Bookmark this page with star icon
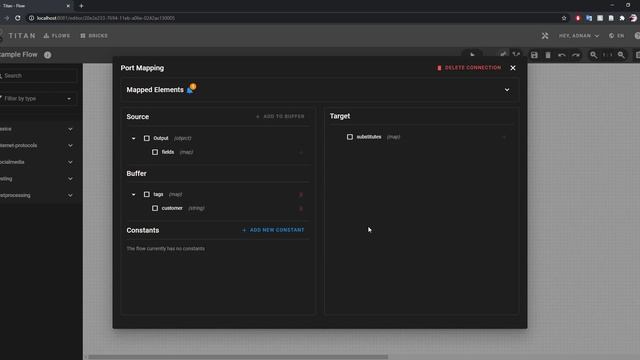This screenshot has width=640, height=360. tap(564, 18)
